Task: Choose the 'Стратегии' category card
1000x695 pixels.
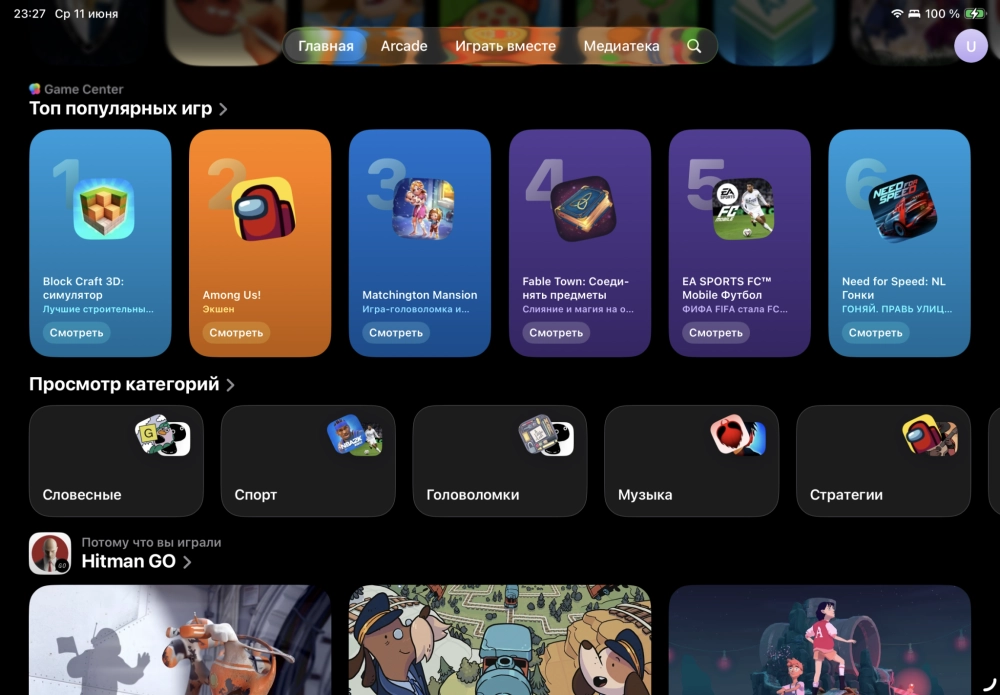Action: (x=883, y=460)
